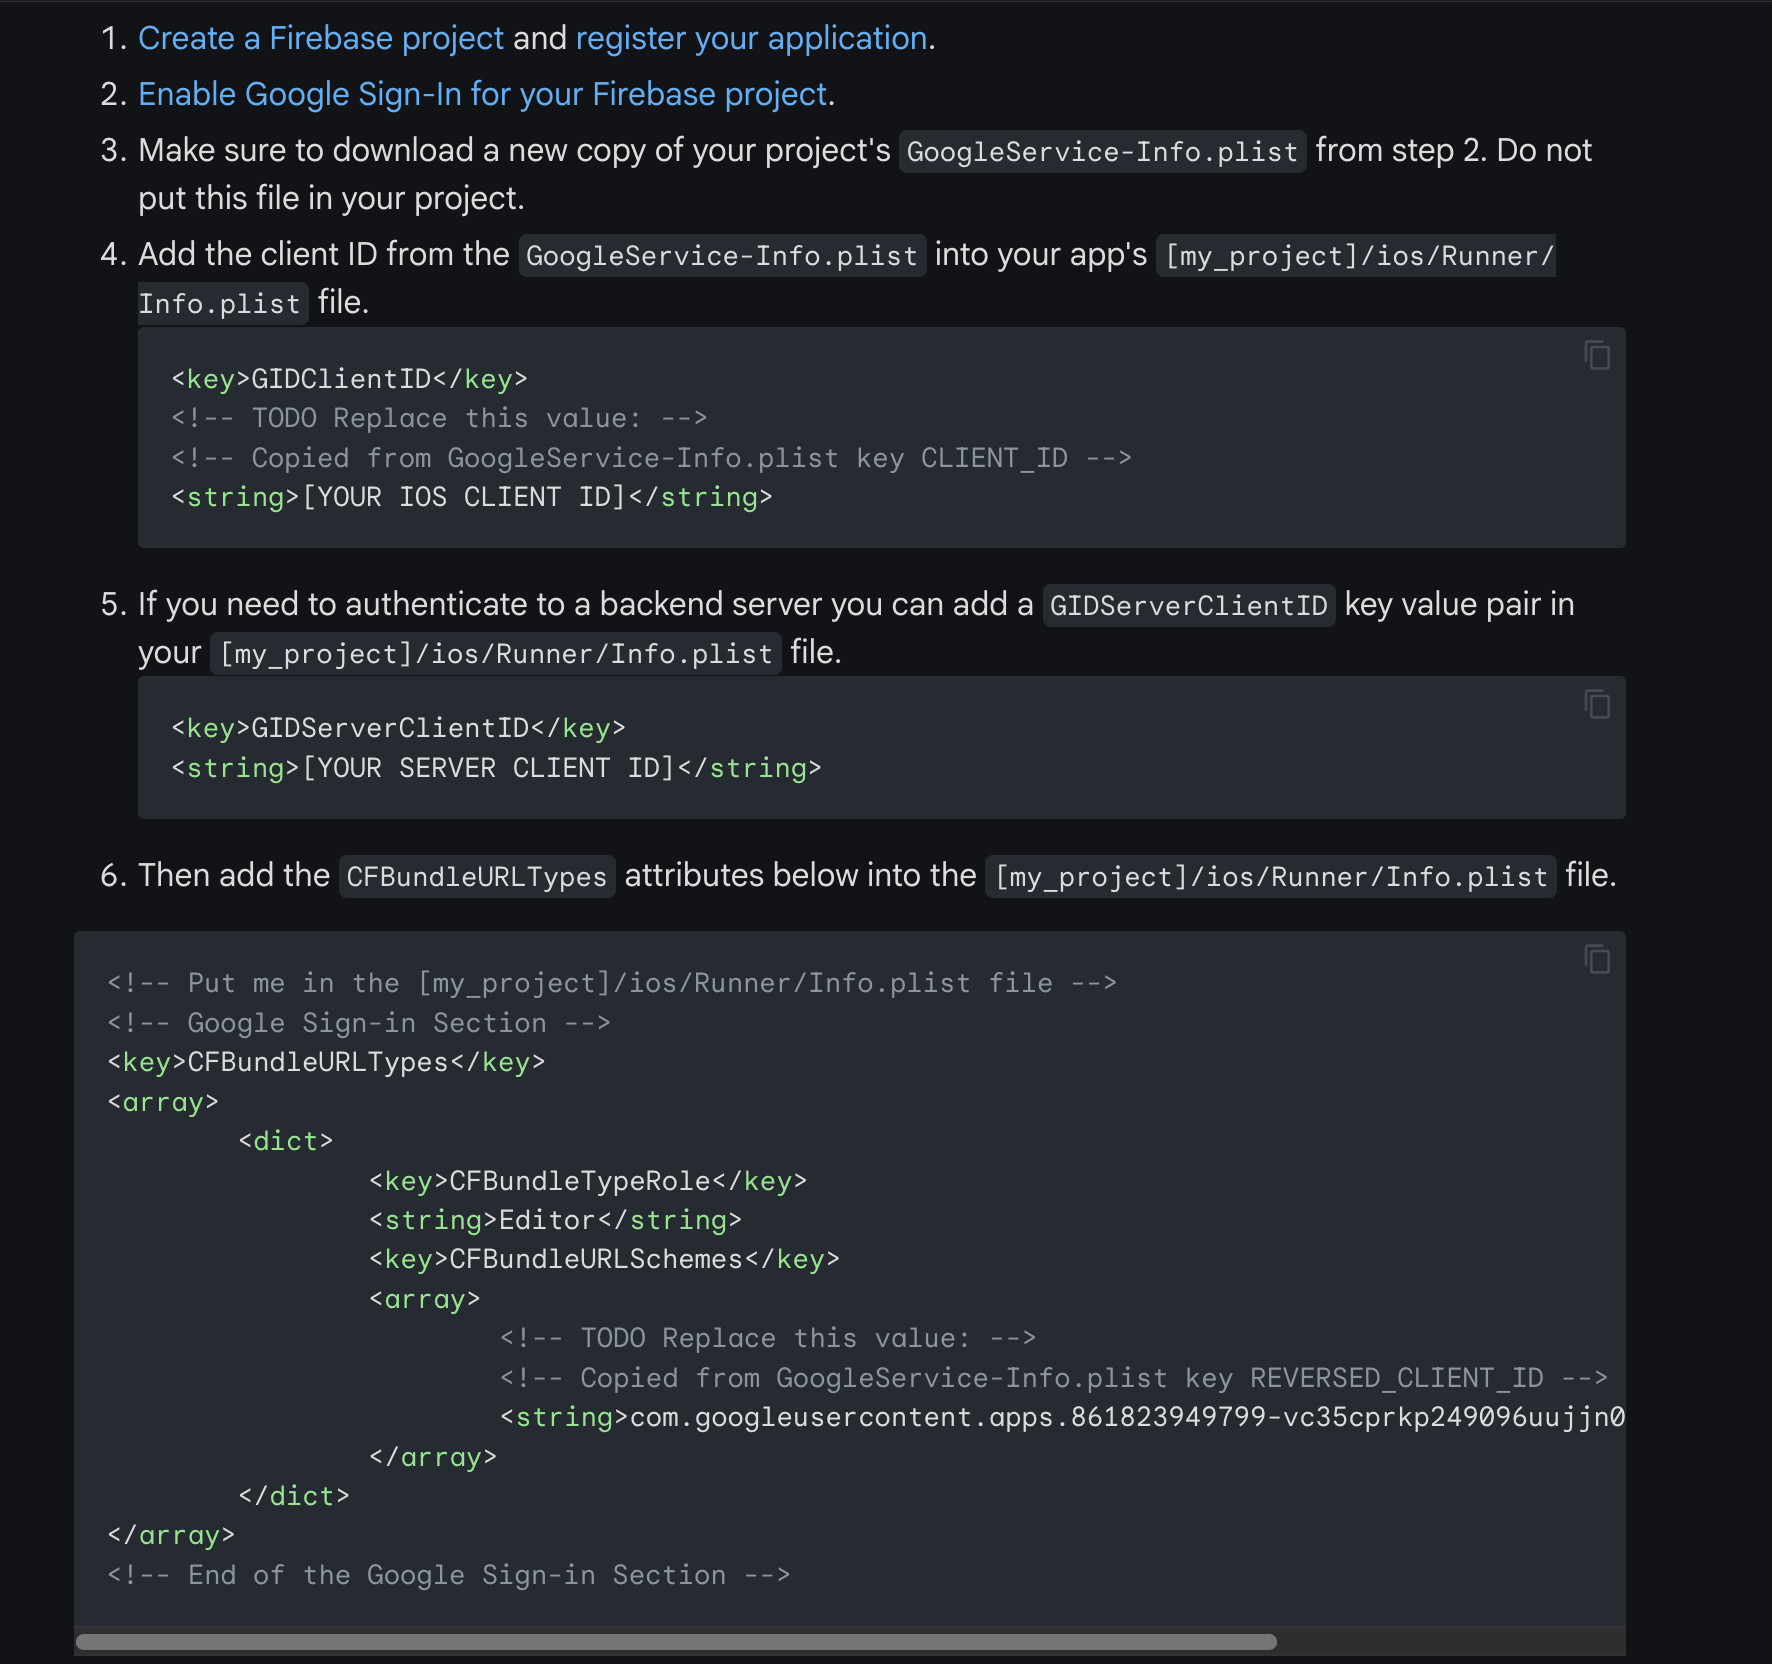Image resolution: width=1772 pixels, height=1664 pixels.
Task: Click the [YOUR IOS CLIENT ID] placeholder text
Action: tap(464, 497)
